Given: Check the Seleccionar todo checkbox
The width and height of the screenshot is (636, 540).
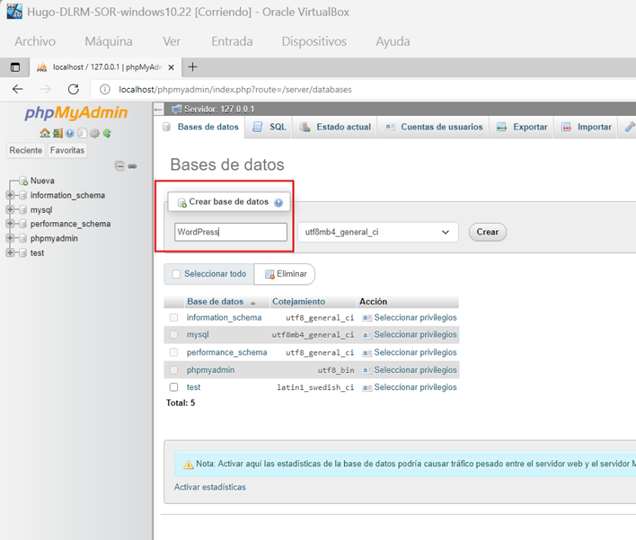Looking at the screenshot, I should [x=176, y=274].
